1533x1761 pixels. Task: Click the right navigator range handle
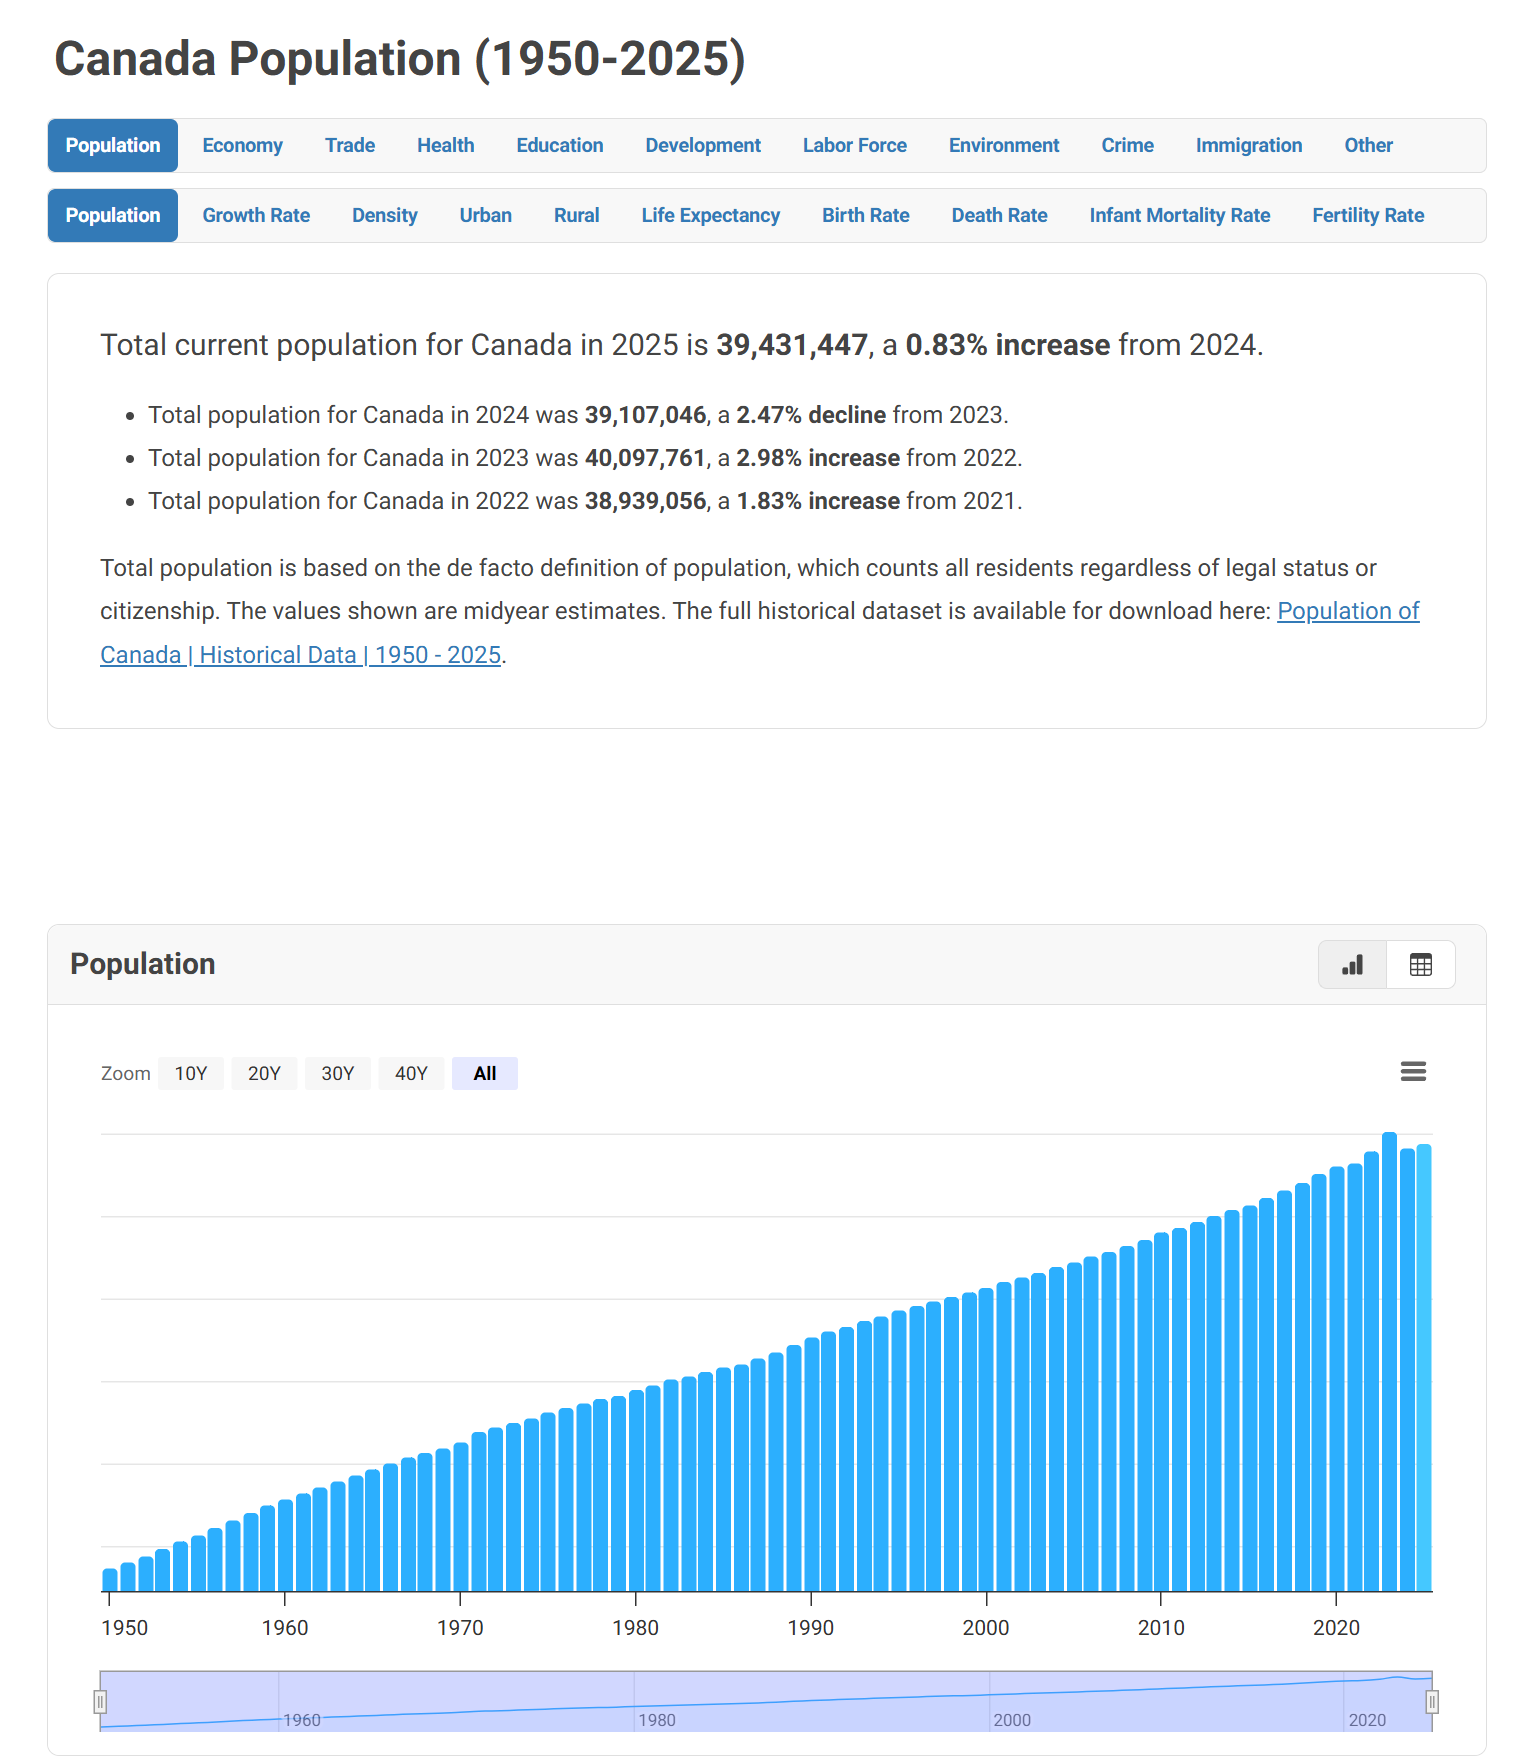(1432, 1702)
